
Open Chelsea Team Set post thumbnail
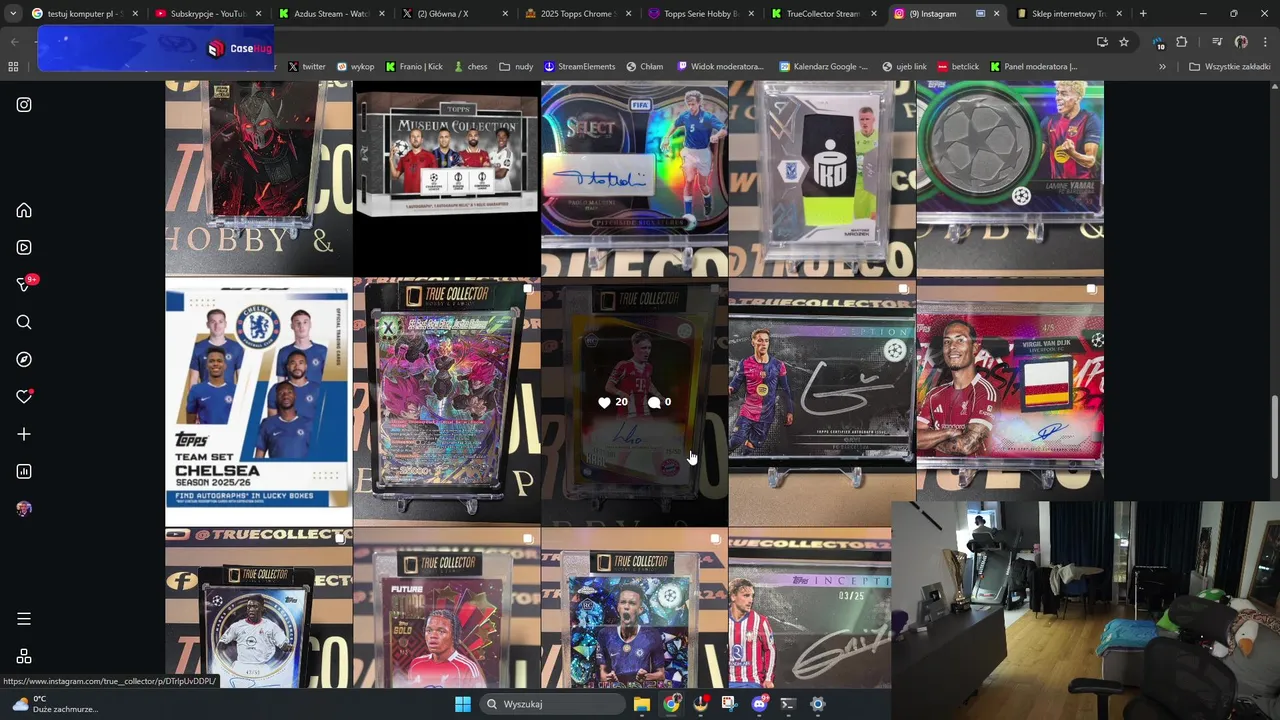pyautogui.click(x=259, y=402)
